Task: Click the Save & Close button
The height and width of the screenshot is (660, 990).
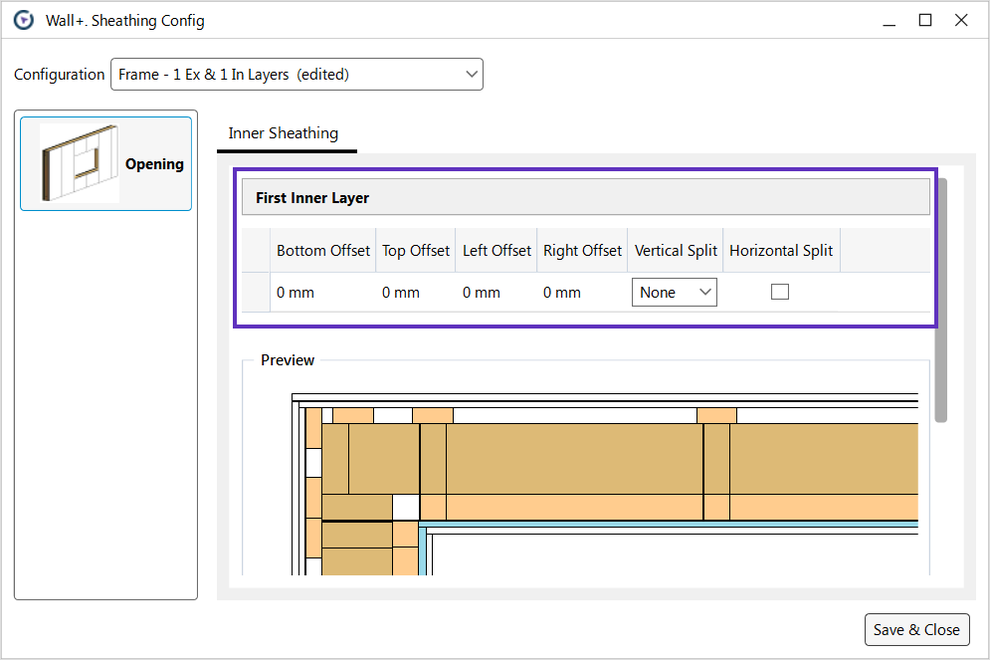Action: click(917, 630)
